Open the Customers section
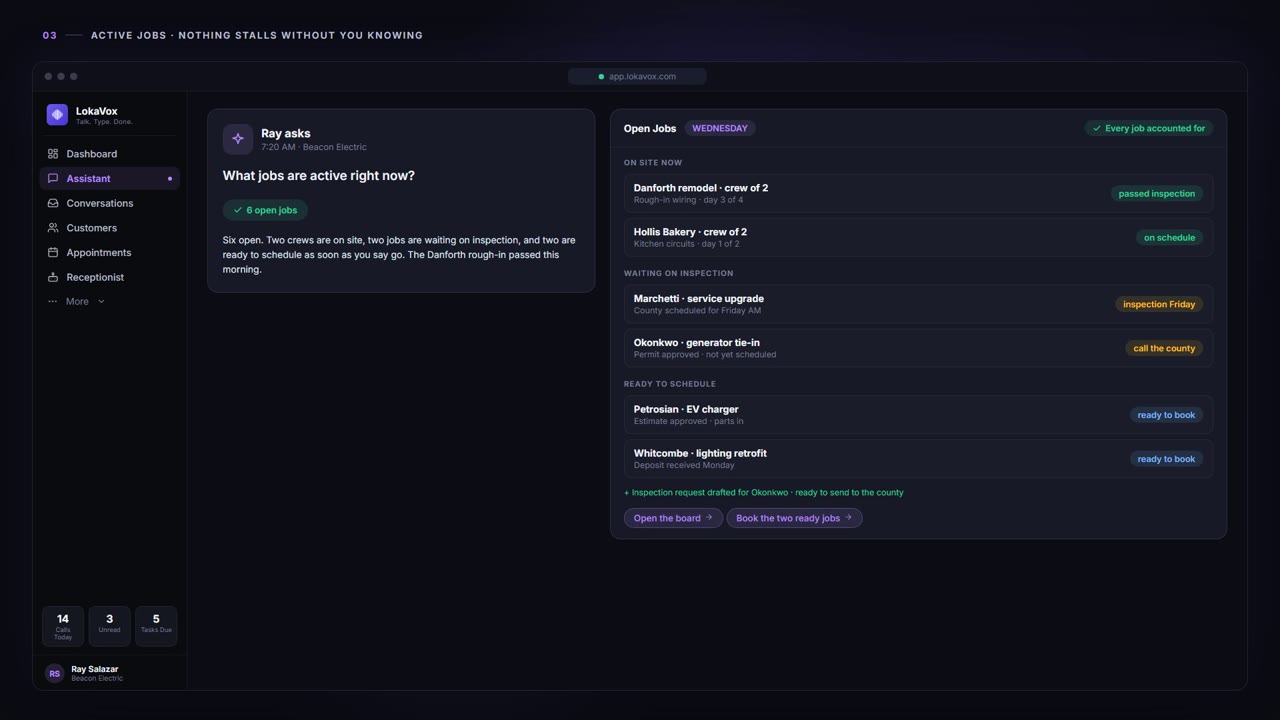This screenshot has height=720, width=1280. (109, 228)
